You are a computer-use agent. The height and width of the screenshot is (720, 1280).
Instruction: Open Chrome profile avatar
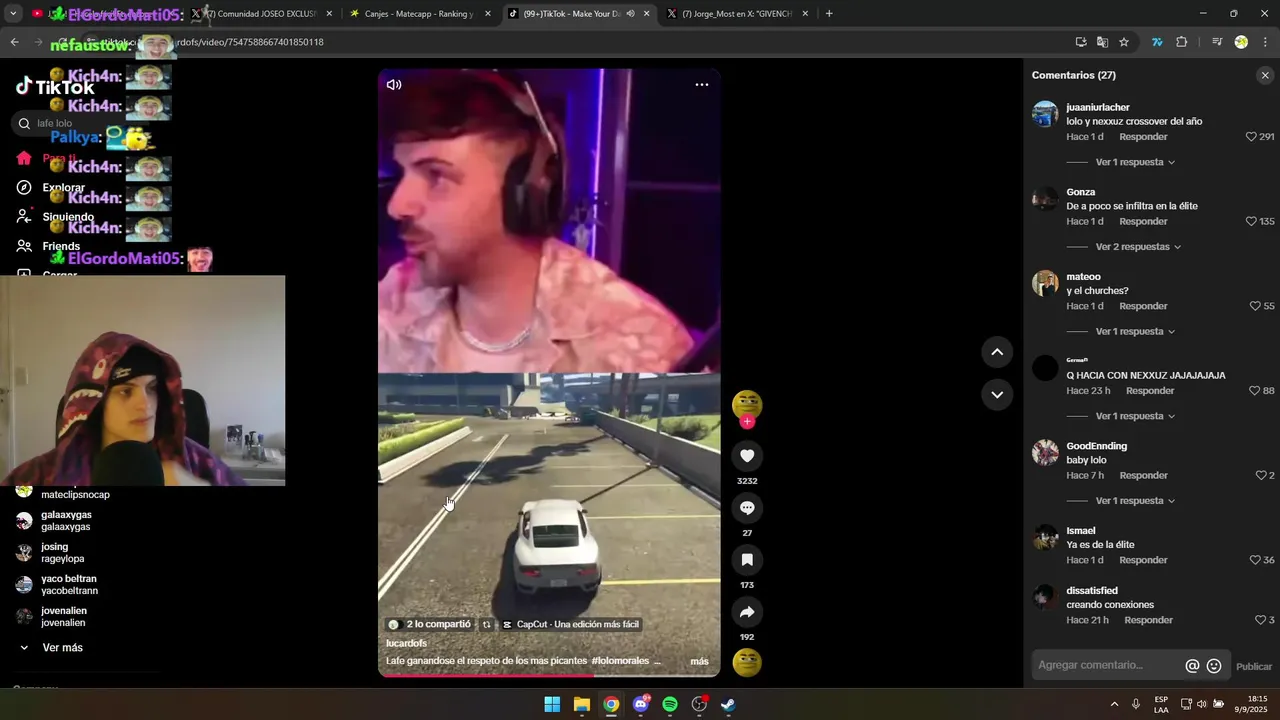point(1241,42)
